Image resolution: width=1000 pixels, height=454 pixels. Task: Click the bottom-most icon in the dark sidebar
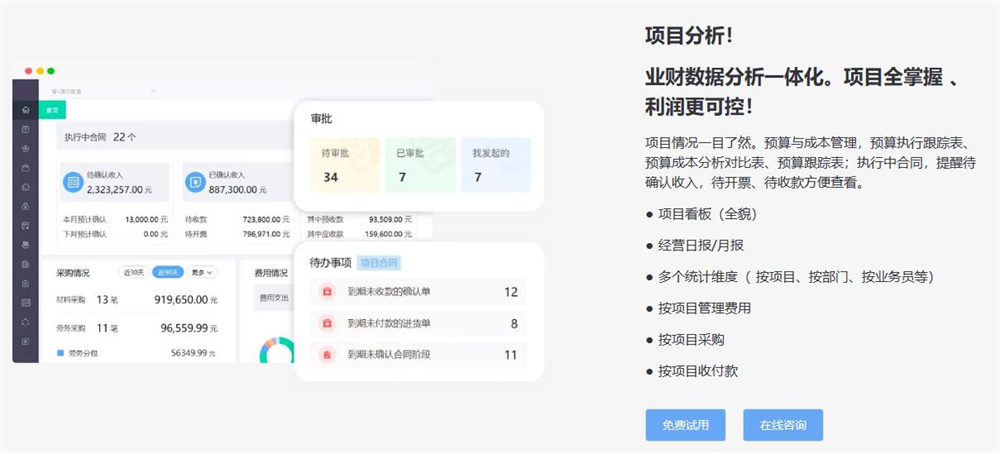[x=25, y=340]
